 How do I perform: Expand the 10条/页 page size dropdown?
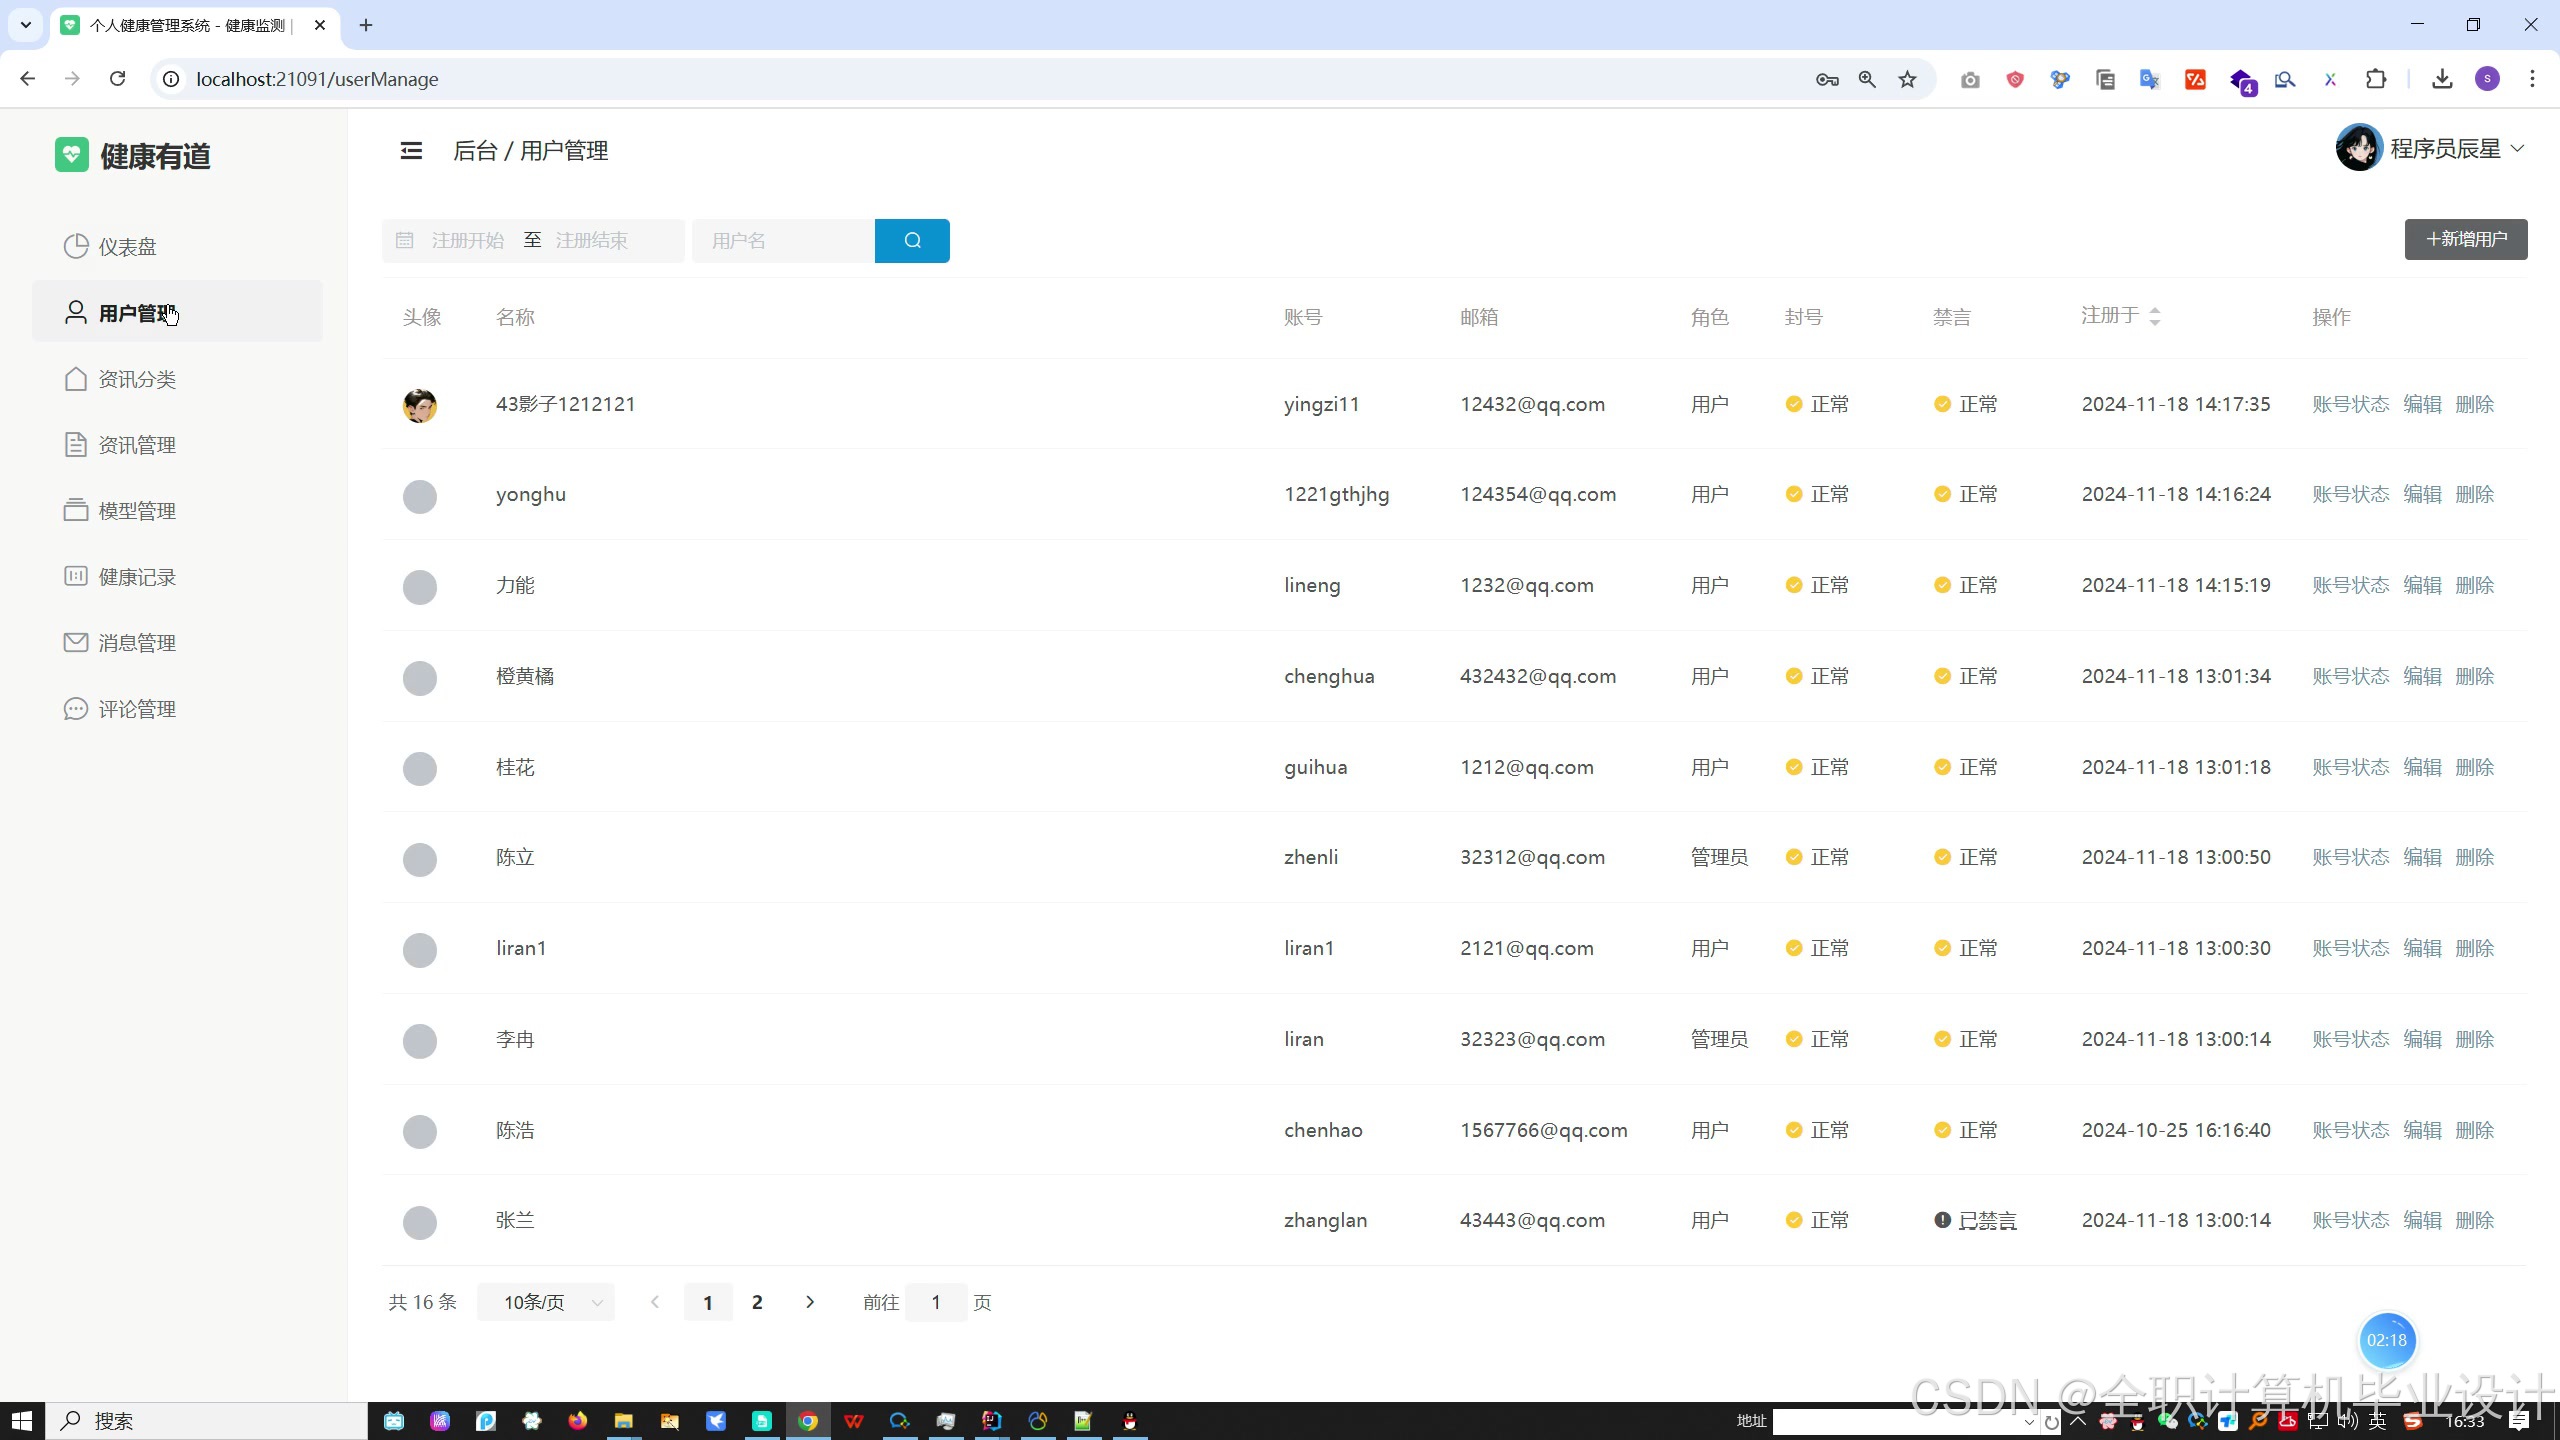546,1302
